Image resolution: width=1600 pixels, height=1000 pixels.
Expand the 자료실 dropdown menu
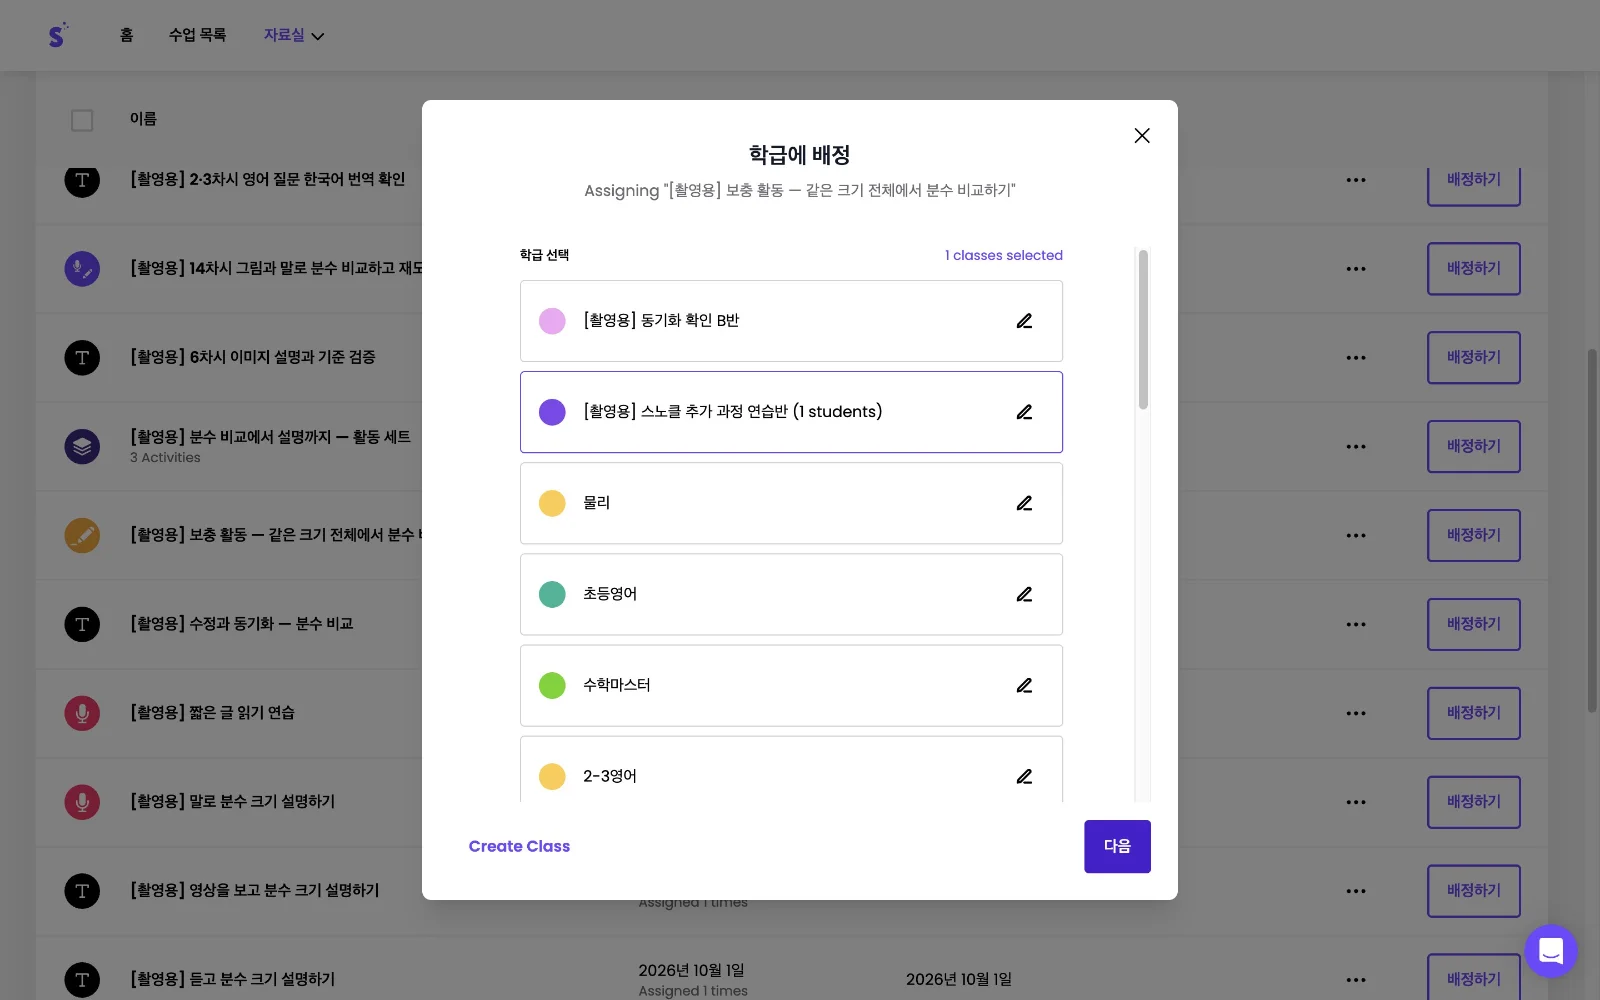pyautogui.click(x=294, y=35)
